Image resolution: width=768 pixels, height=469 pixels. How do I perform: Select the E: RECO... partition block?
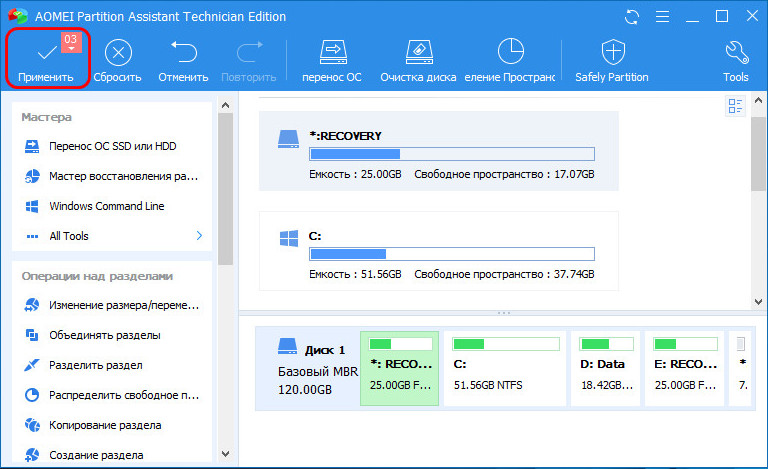(684, 368)
